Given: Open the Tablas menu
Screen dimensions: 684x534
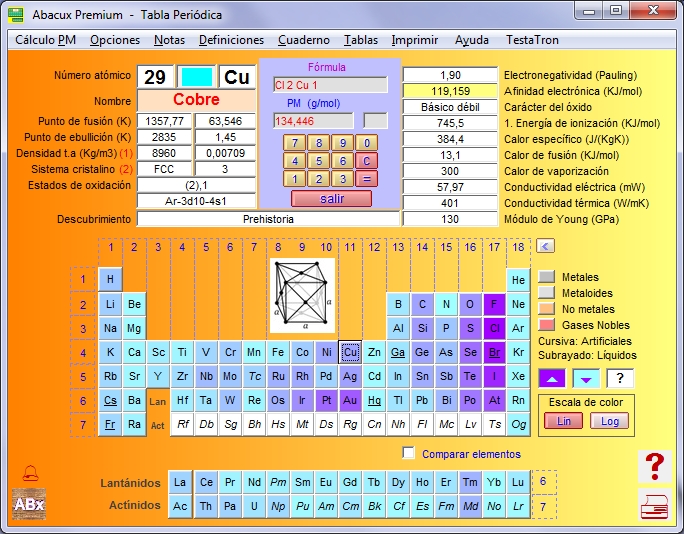Looking at the screenshot, I should click(361, 40).
